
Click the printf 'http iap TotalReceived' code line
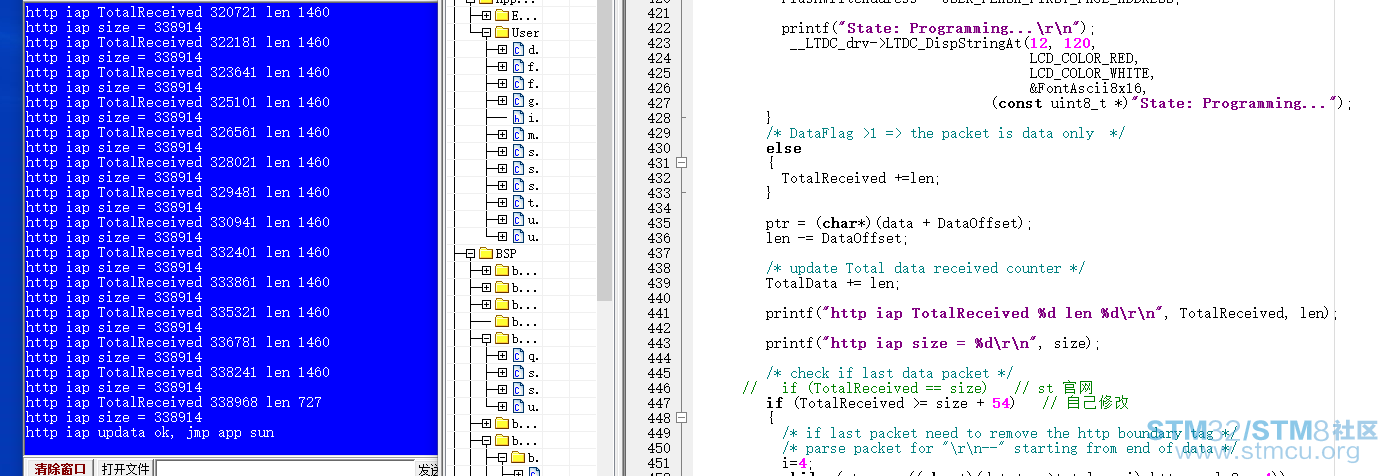[x=1051, y=313]
